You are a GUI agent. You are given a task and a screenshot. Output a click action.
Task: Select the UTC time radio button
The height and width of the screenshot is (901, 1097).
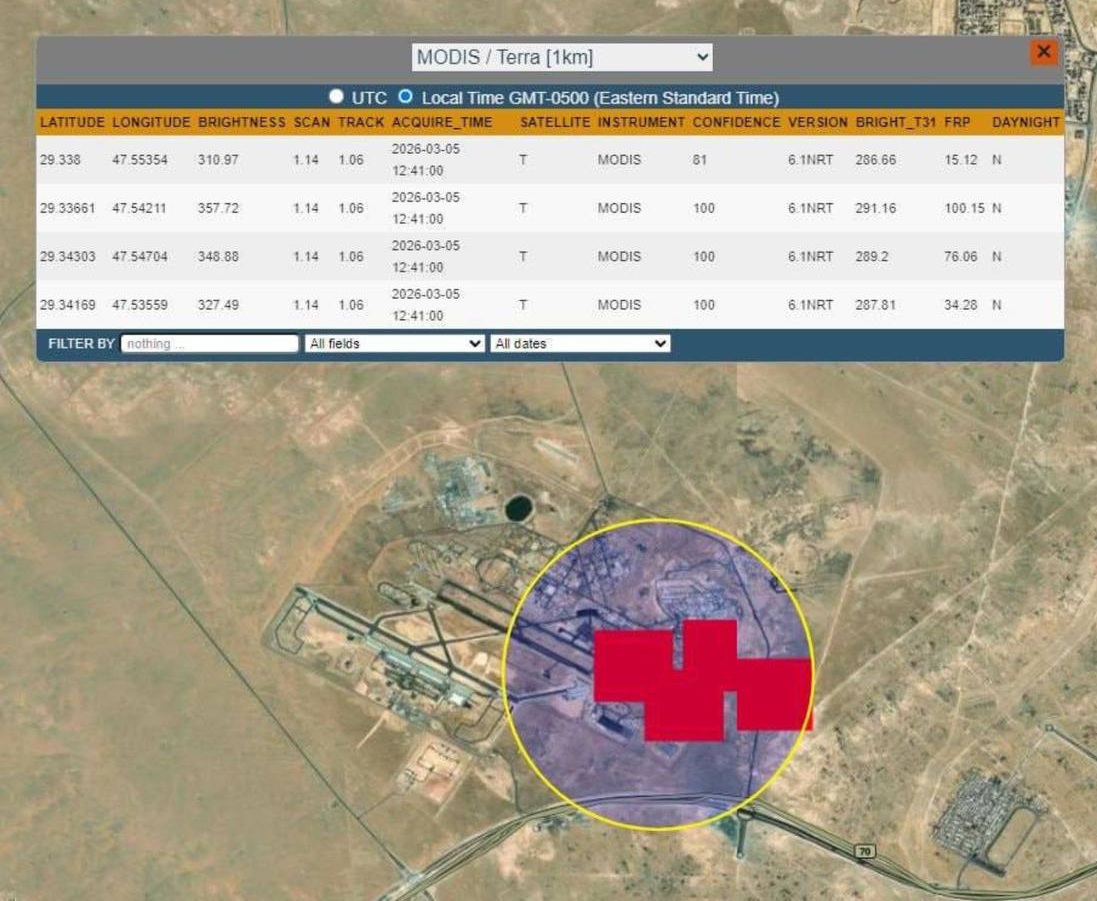point(336,97)
